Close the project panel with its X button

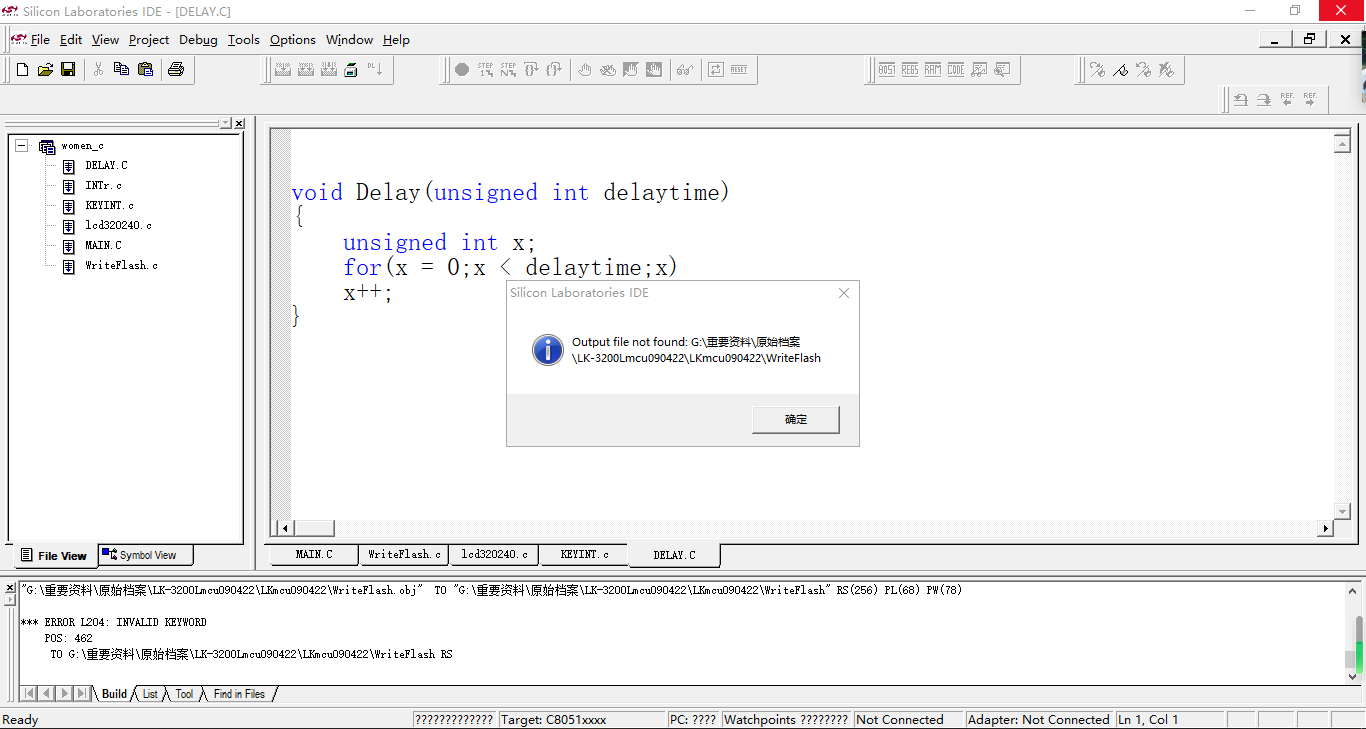(x=239, y=123)
